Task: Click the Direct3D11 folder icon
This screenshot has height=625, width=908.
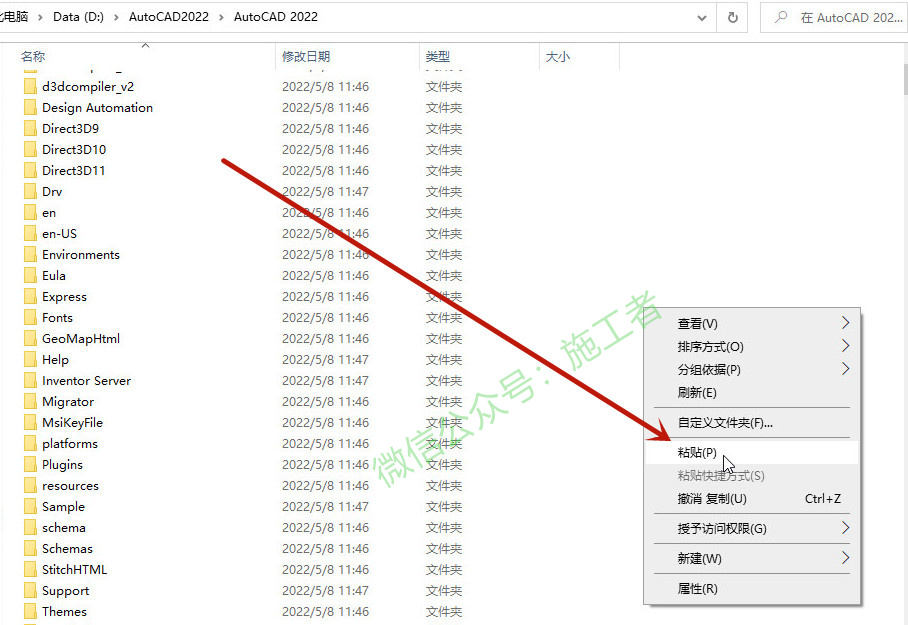Action: click(x=31, y=171)
